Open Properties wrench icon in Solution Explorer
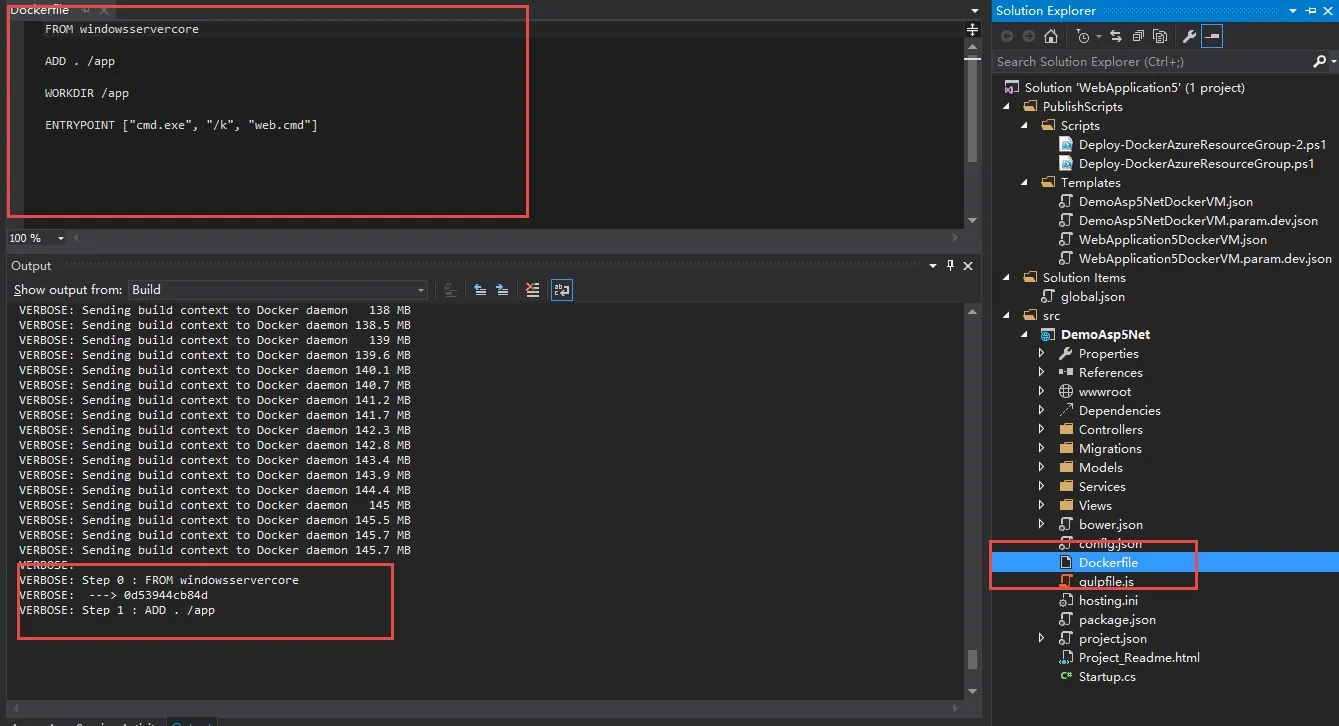The image size is (1339, 726). pyautogui.click(x=1189, y=37)
